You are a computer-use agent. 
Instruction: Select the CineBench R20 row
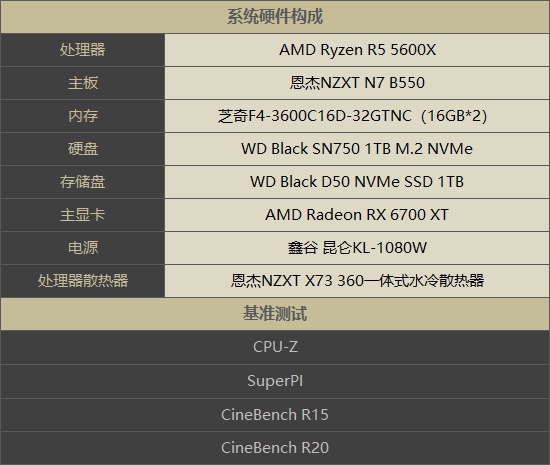(x=275, y=448)
